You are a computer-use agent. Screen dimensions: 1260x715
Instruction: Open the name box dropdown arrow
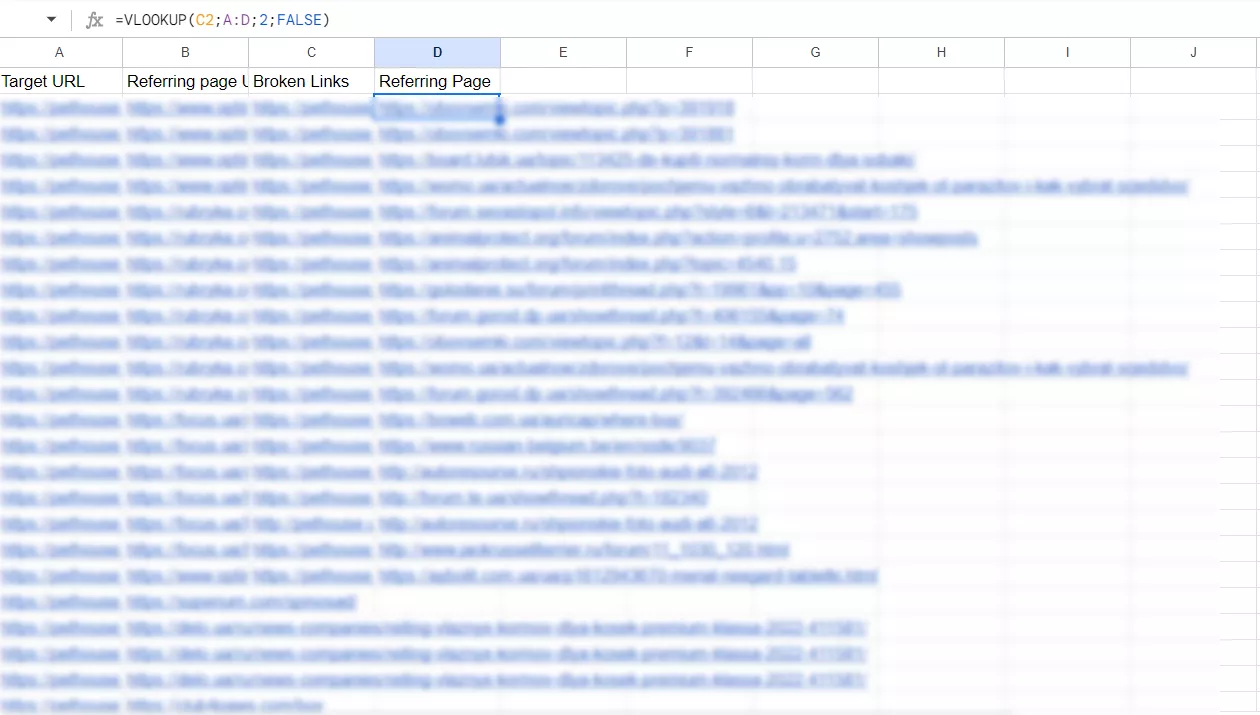click(51, 20)
